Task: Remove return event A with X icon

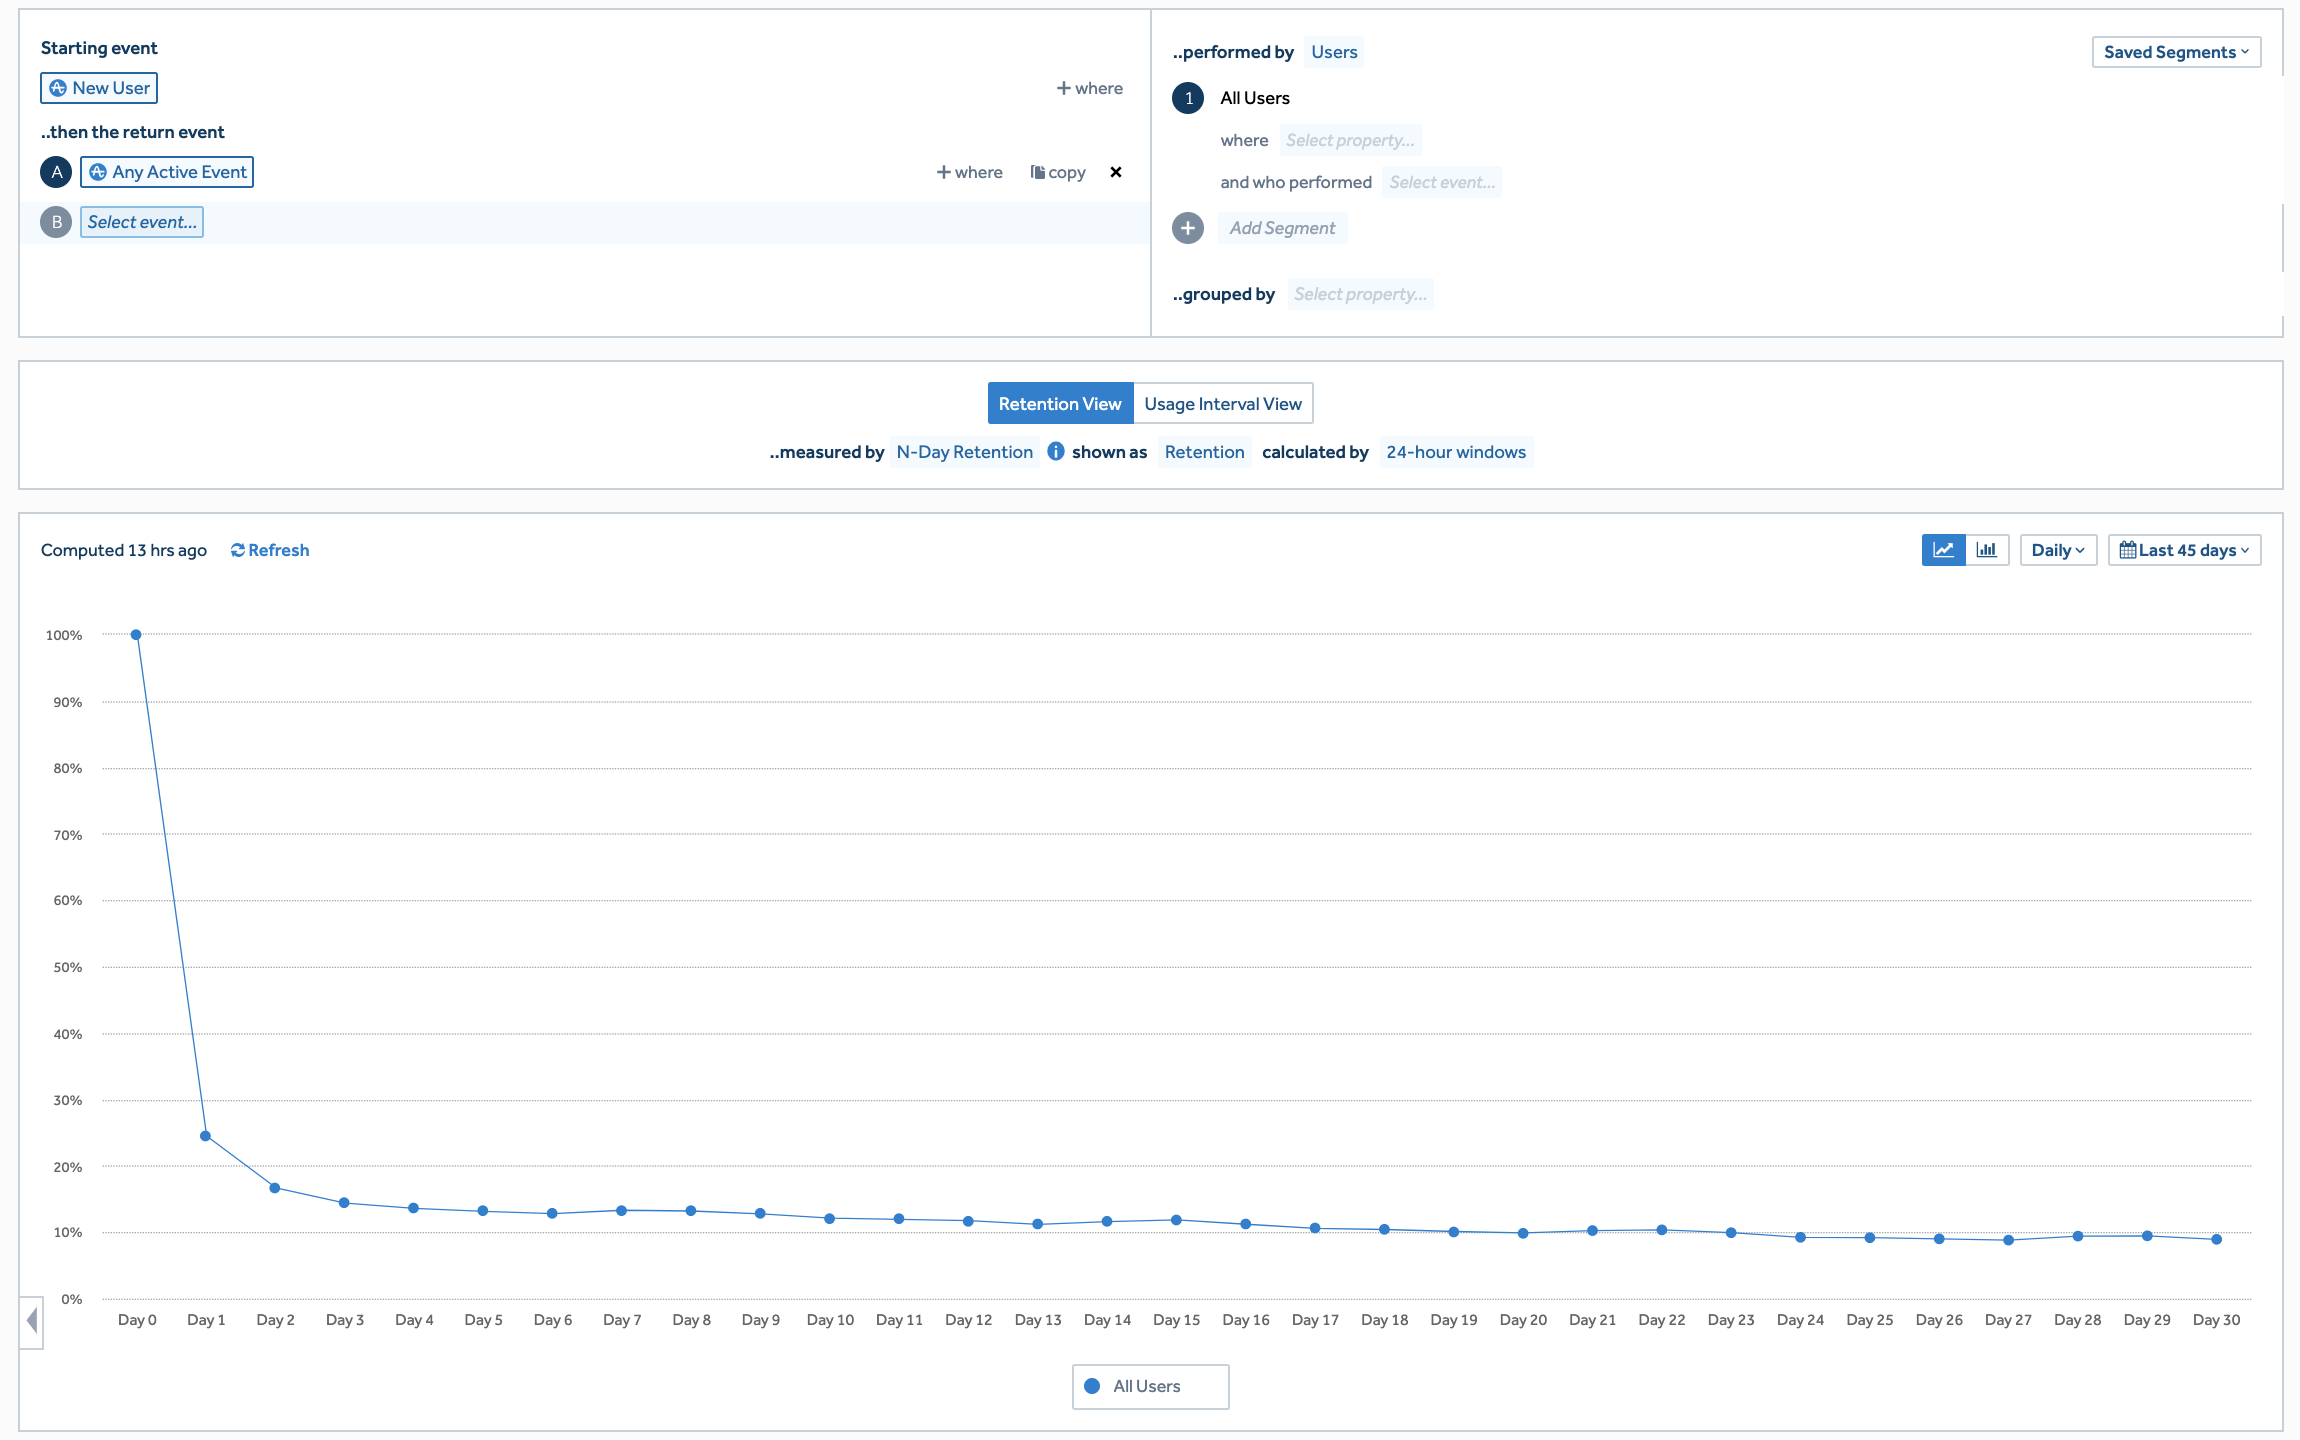Action: (1116, 172)
